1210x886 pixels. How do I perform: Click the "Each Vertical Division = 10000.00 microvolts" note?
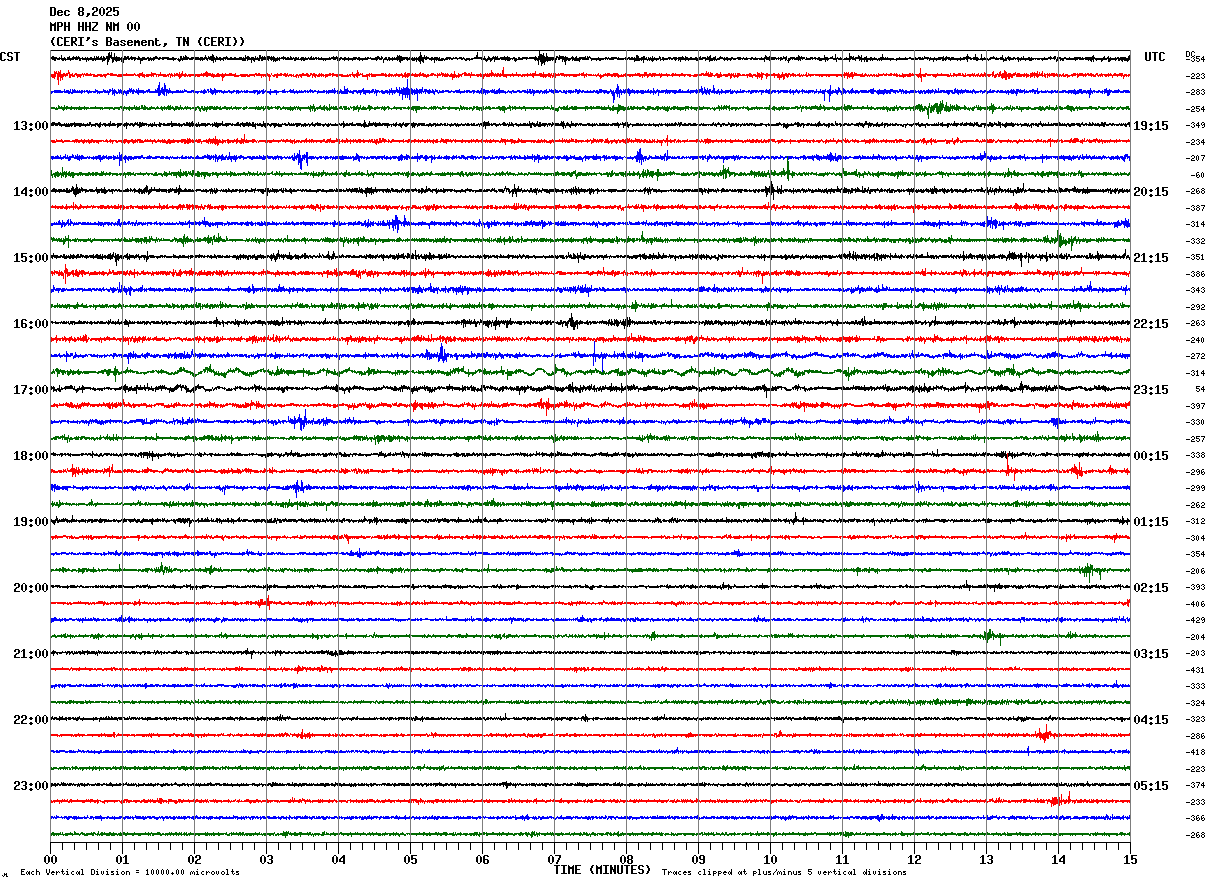(x=130, y=872)
